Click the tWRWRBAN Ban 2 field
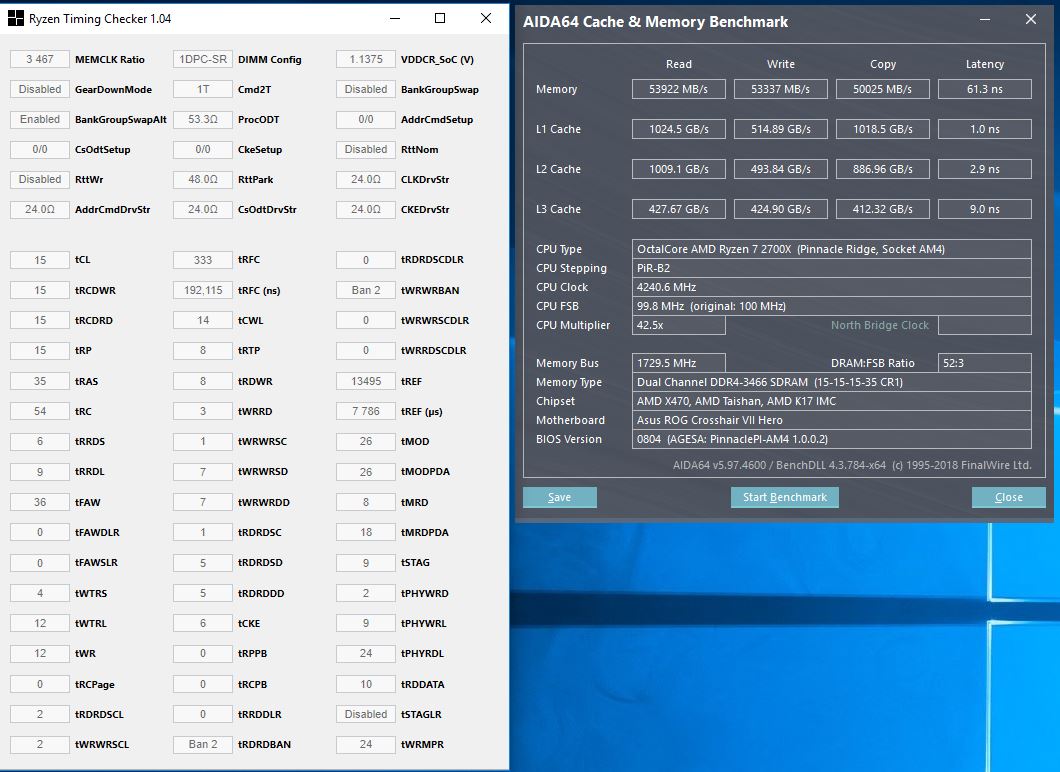1060x772 pixels. (x=366, y=291)
